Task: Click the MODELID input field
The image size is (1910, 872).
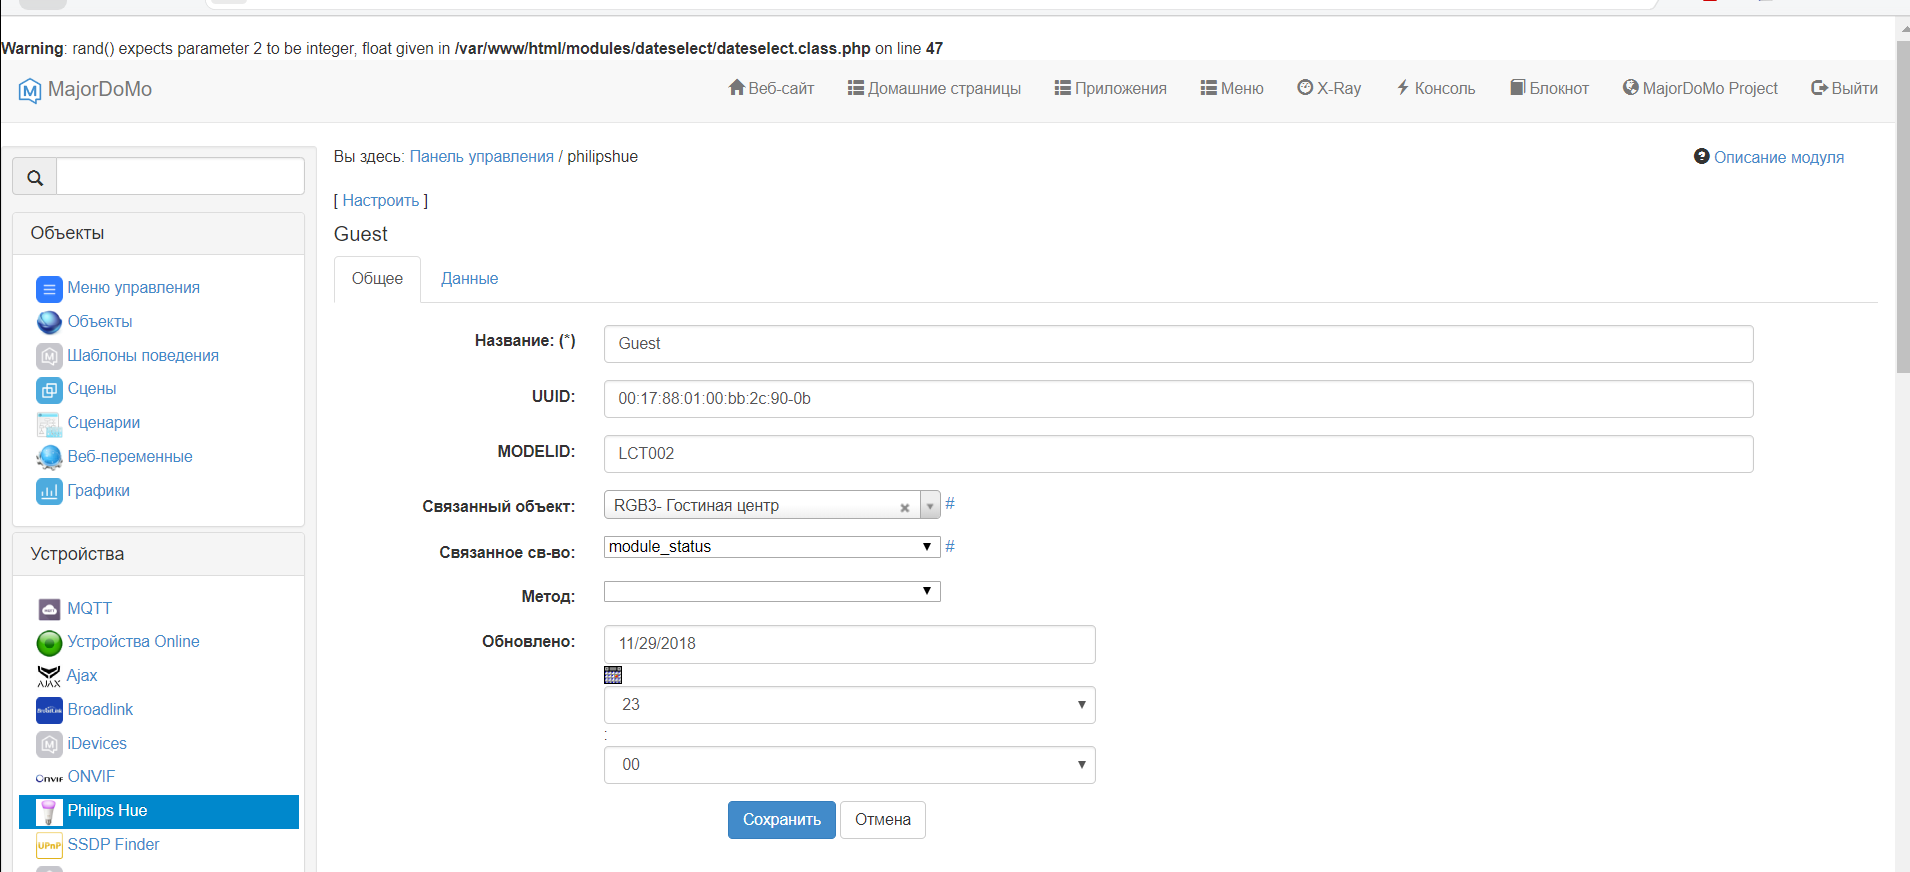Action: pos(1179,454)
